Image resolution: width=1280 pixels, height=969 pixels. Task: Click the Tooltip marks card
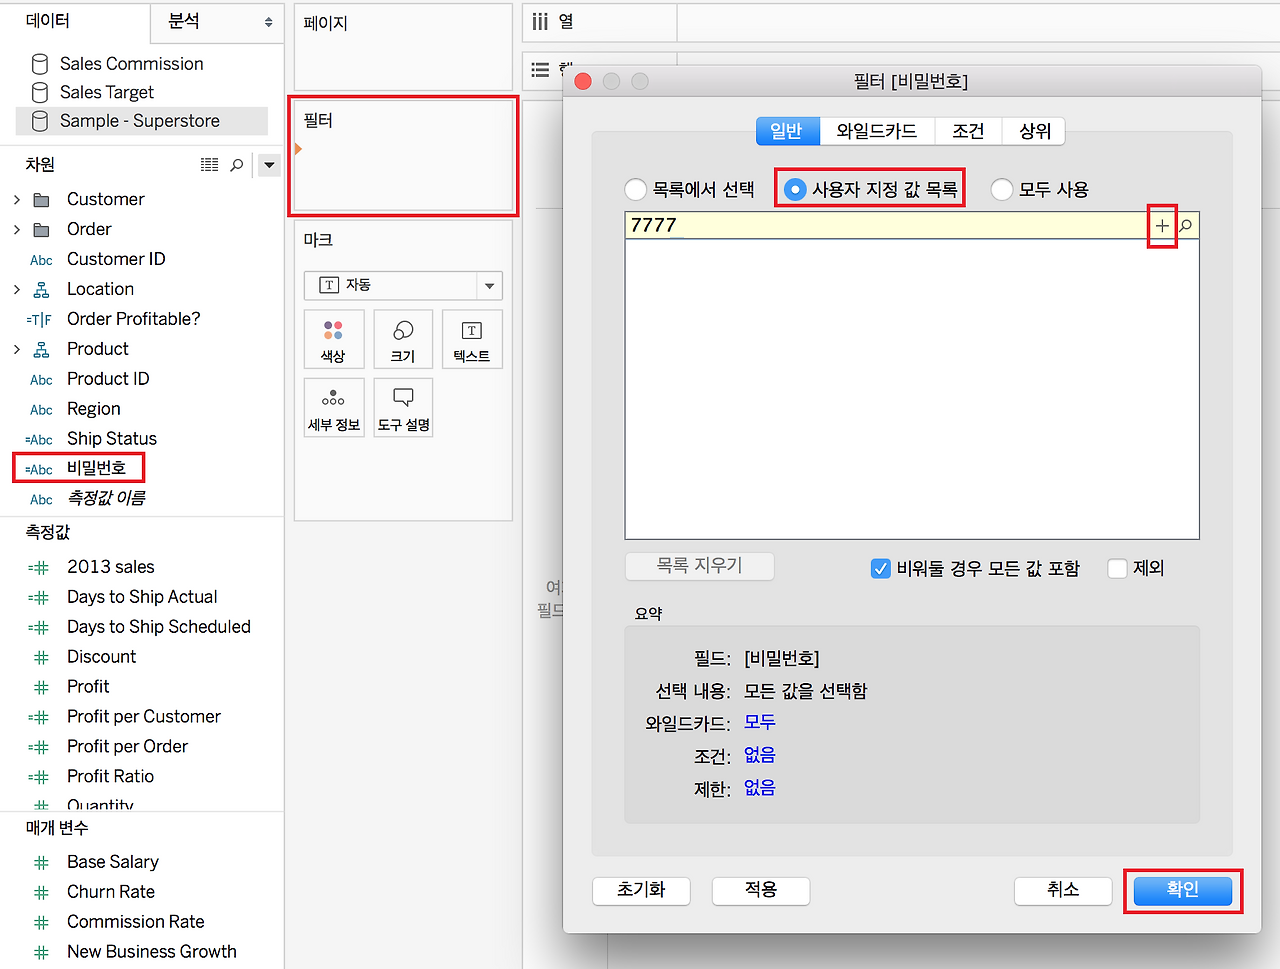(403, 408)
